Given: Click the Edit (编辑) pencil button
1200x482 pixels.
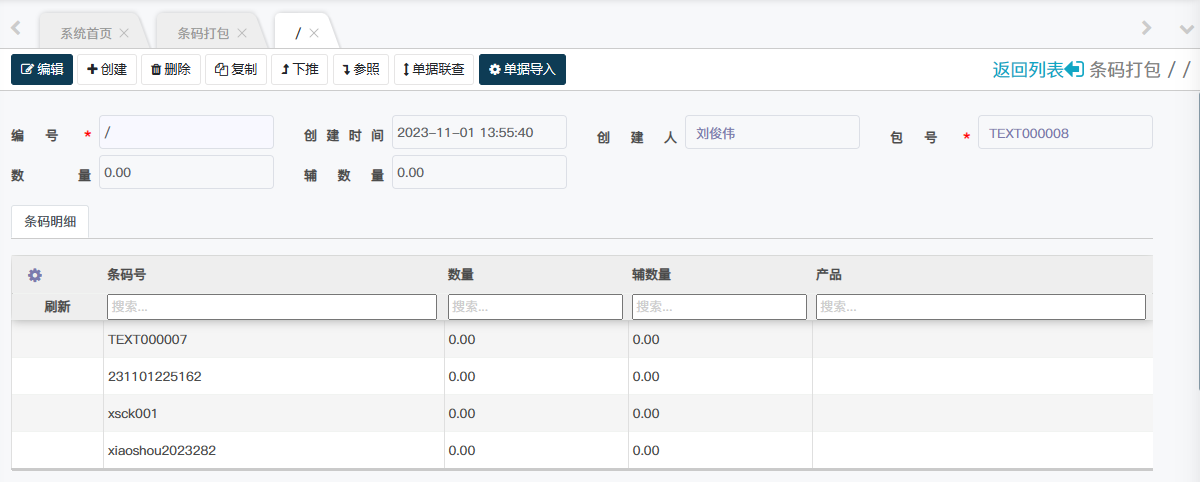Looking at the screenshot, I should tap(42, 70).
